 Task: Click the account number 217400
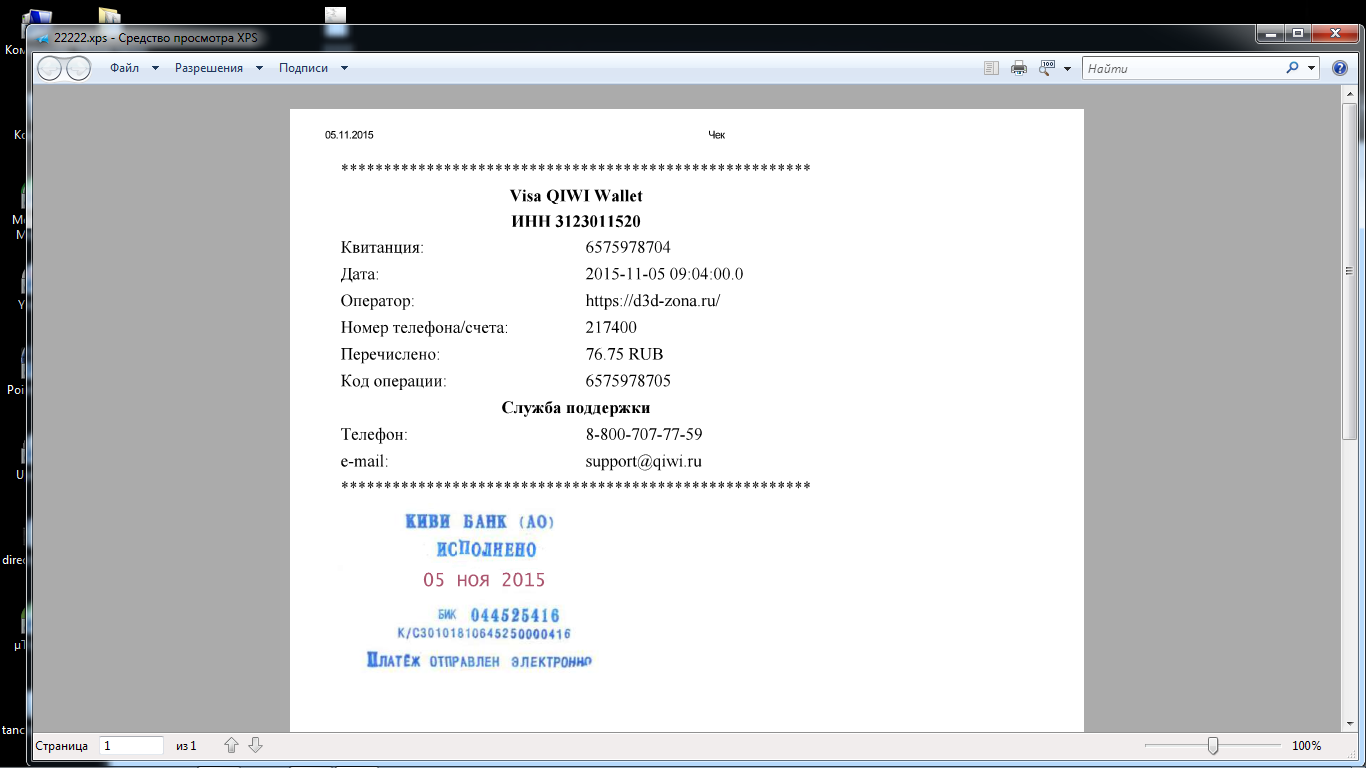point(611,327)
